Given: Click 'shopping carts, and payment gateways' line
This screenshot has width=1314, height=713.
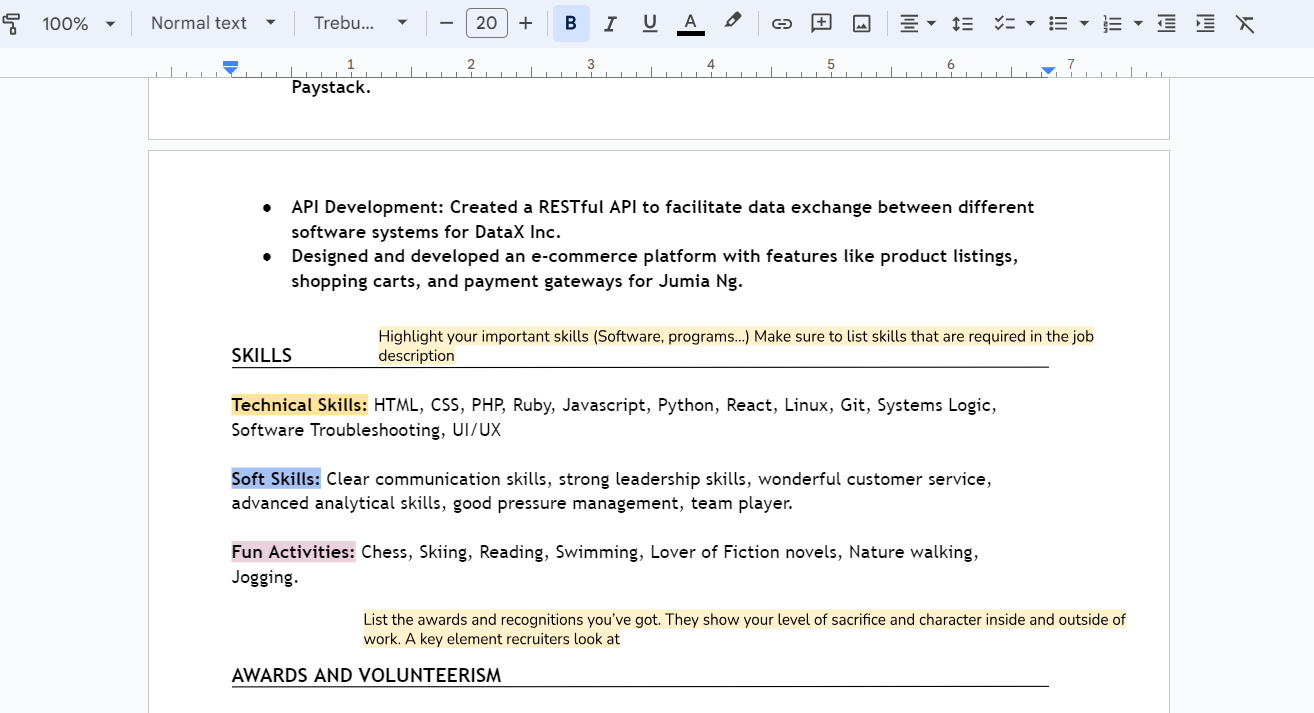Looking at the screenshot, I should click(x=517, y=281).
